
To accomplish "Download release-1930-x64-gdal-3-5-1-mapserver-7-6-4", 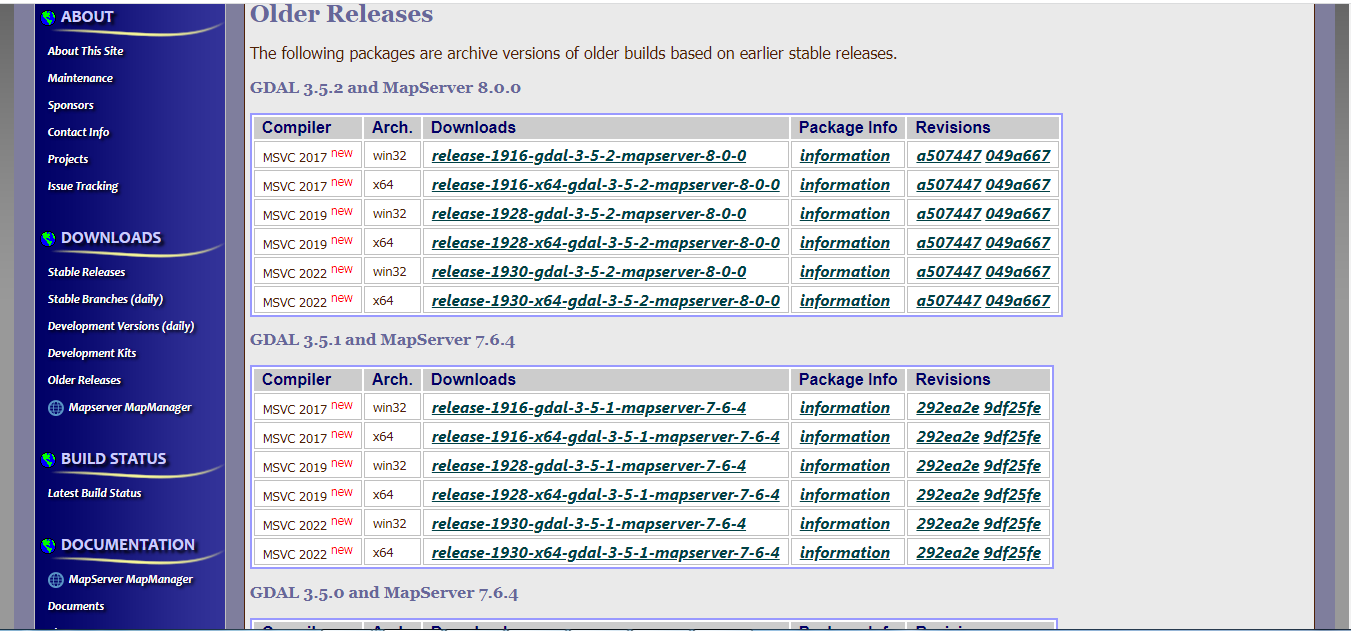I will pos(606,553).
